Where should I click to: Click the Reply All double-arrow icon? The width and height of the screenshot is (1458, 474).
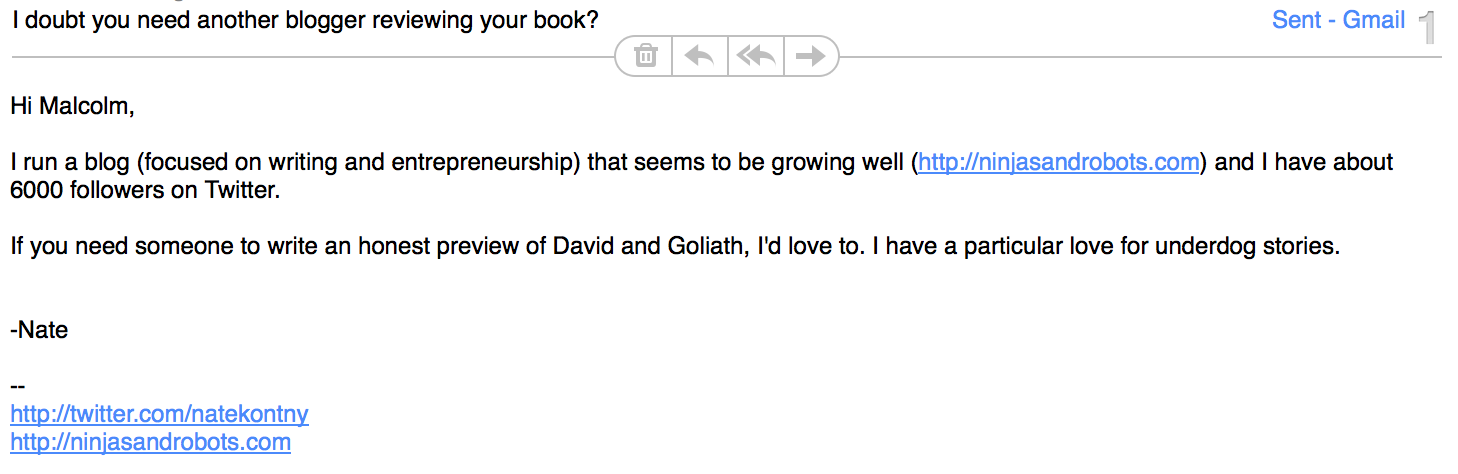(756, 56)
